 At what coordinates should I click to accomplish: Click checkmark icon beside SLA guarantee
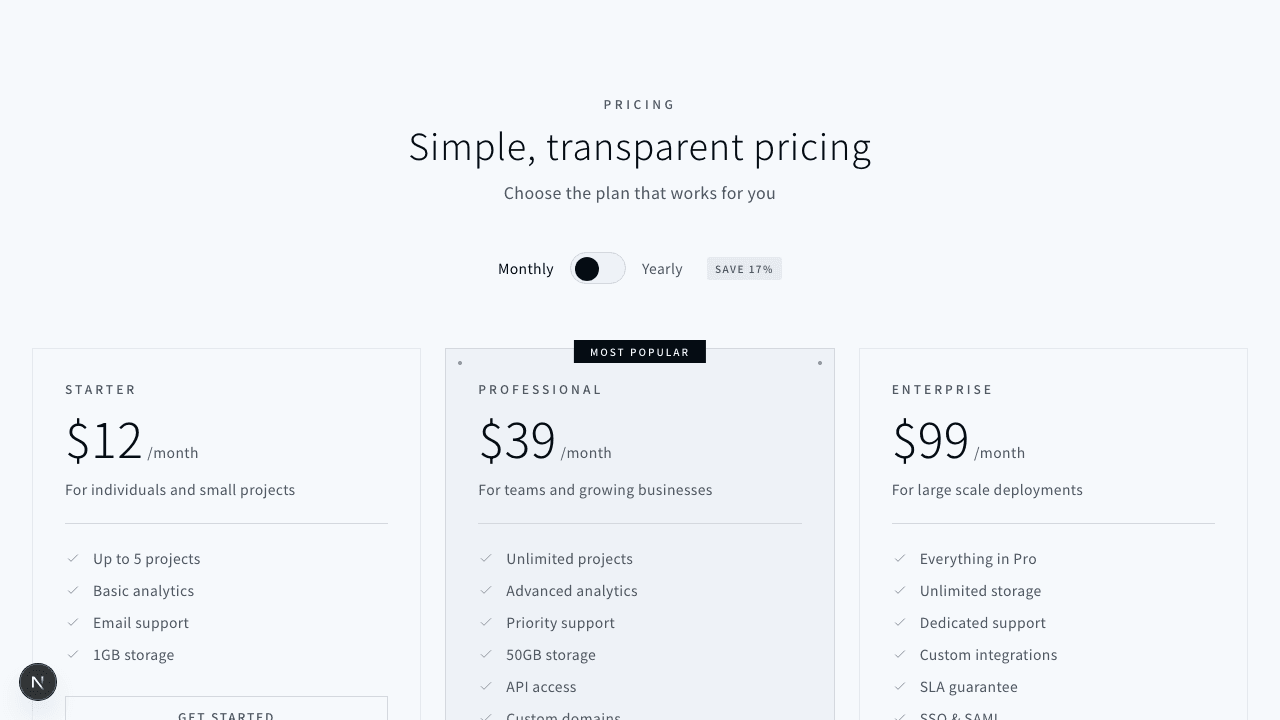(900, 687)
